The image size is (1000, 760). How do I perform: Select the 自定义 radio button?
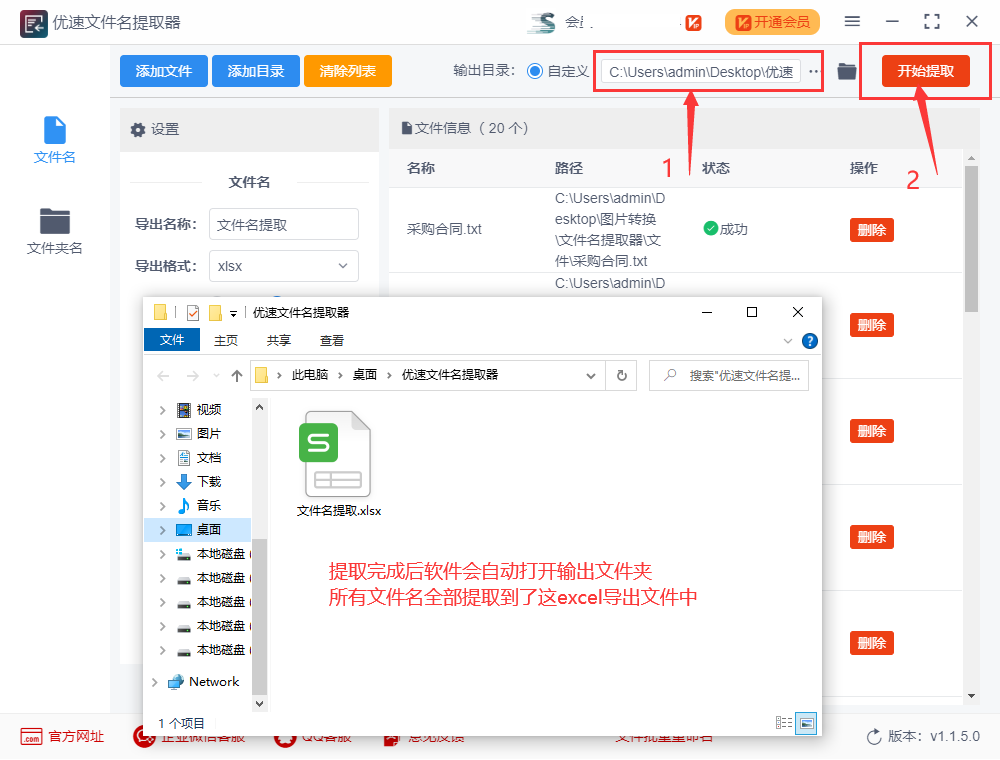[x=534, y=71]
